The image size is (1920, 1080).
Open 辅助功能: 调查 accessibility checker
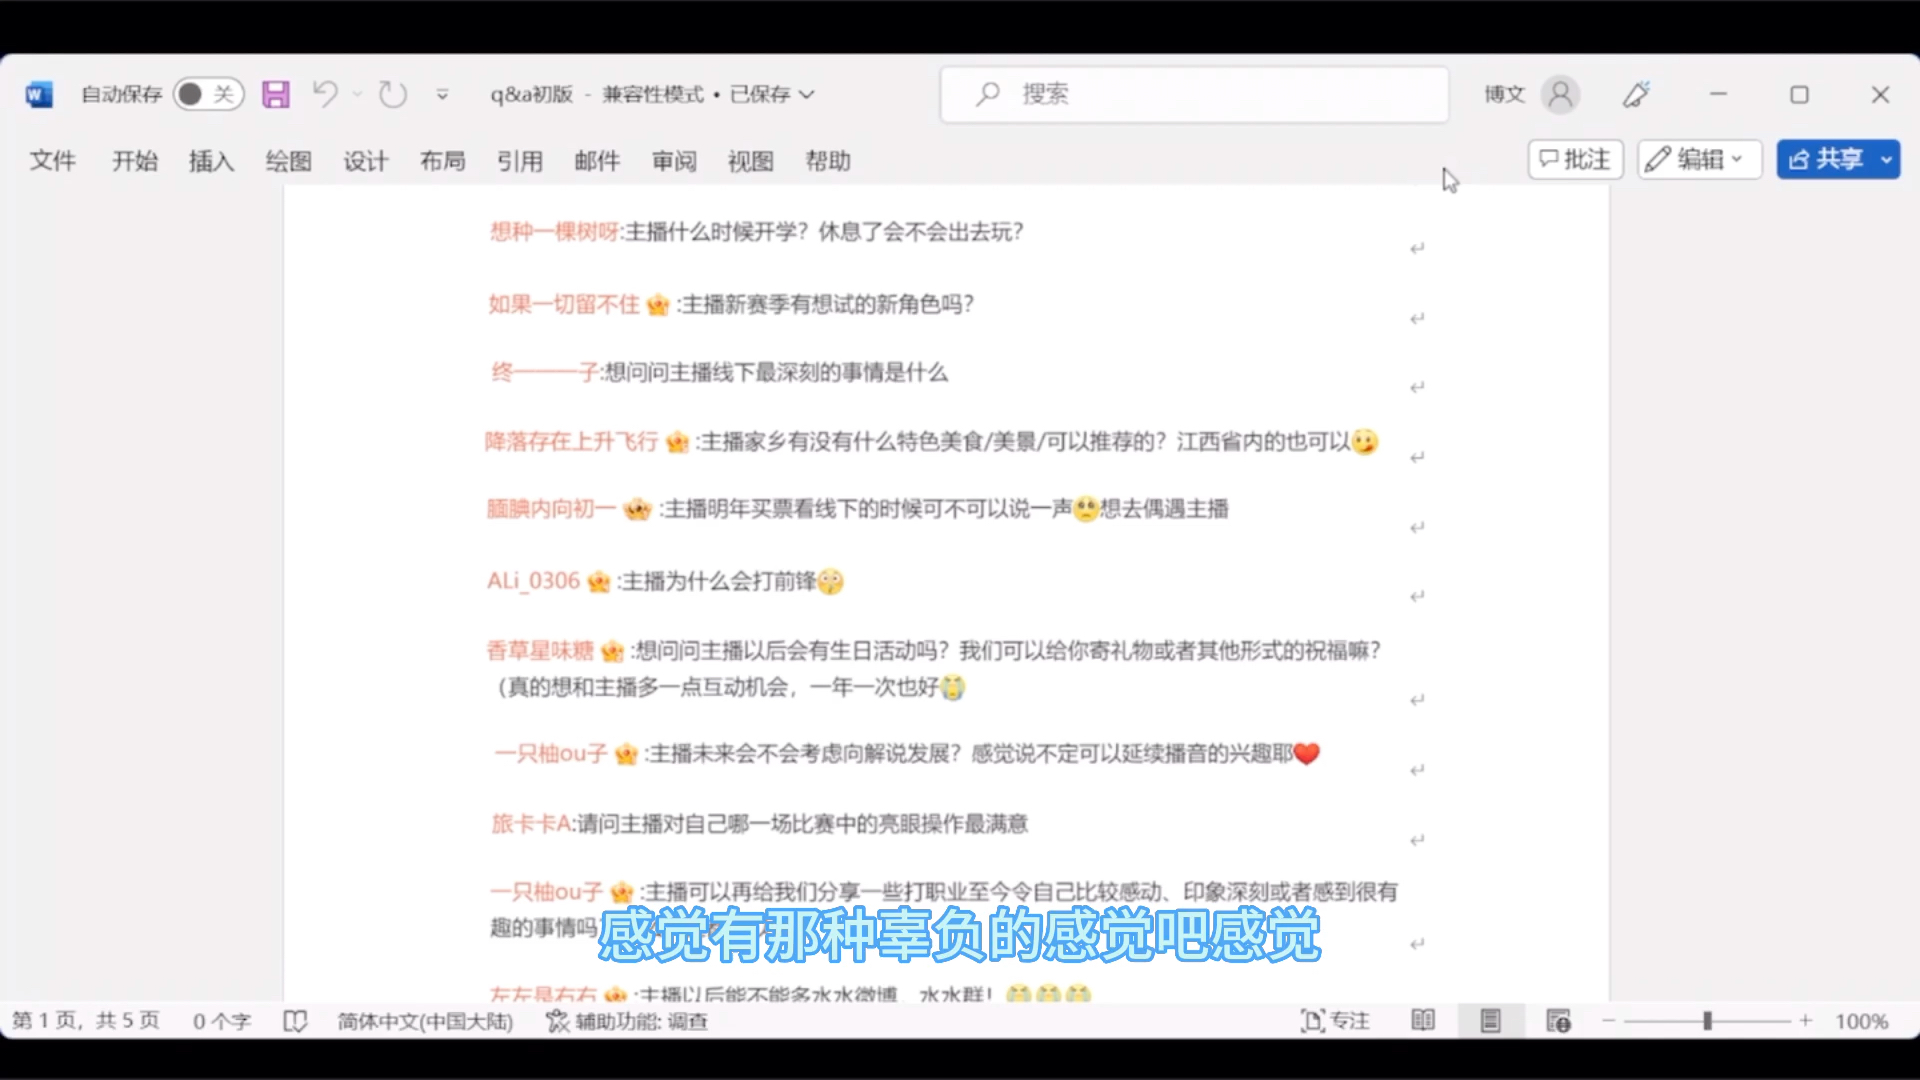pyautogui.click(x=627, y=1020)
